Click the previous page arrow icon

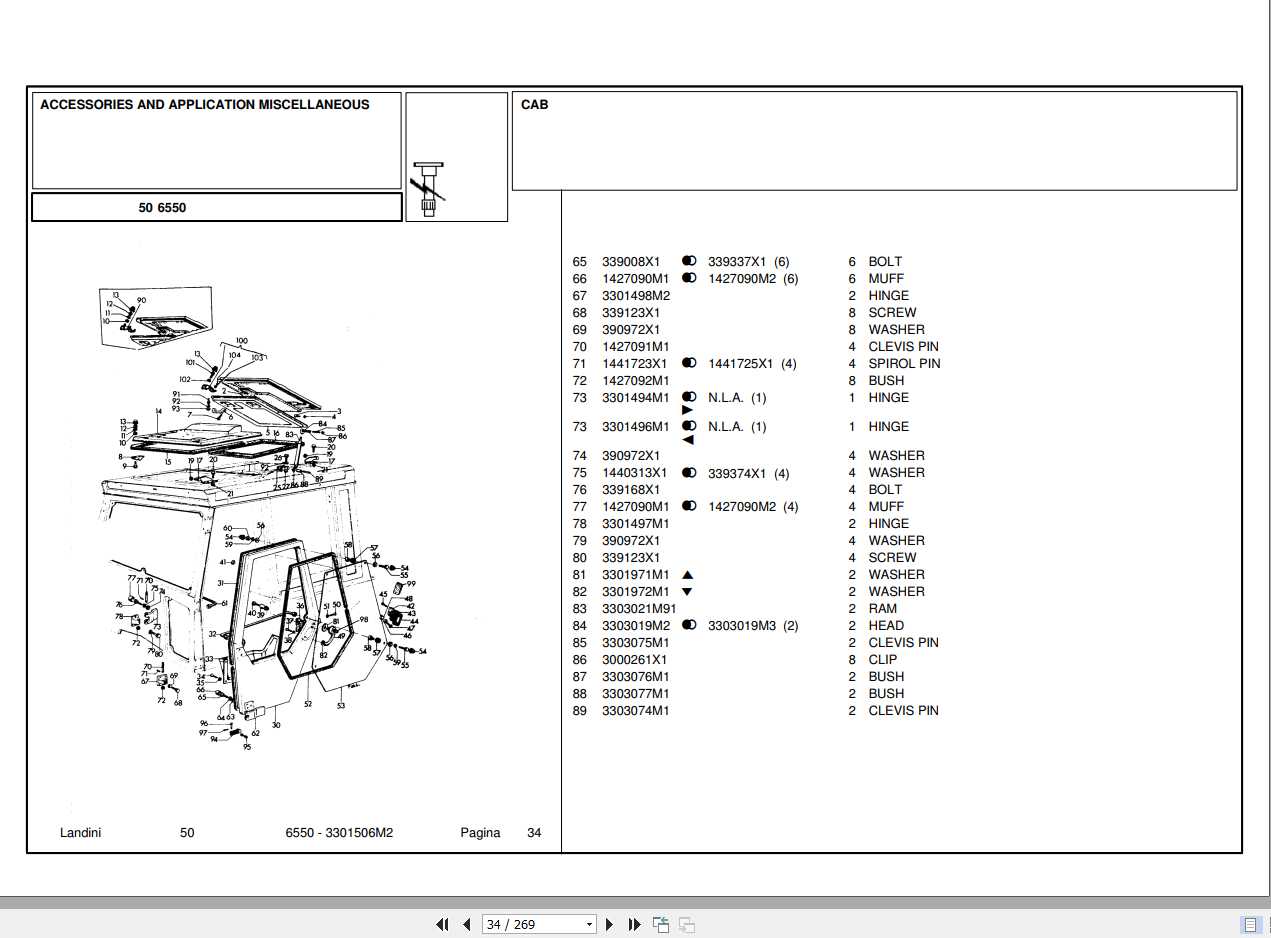[x=466, y=924]
